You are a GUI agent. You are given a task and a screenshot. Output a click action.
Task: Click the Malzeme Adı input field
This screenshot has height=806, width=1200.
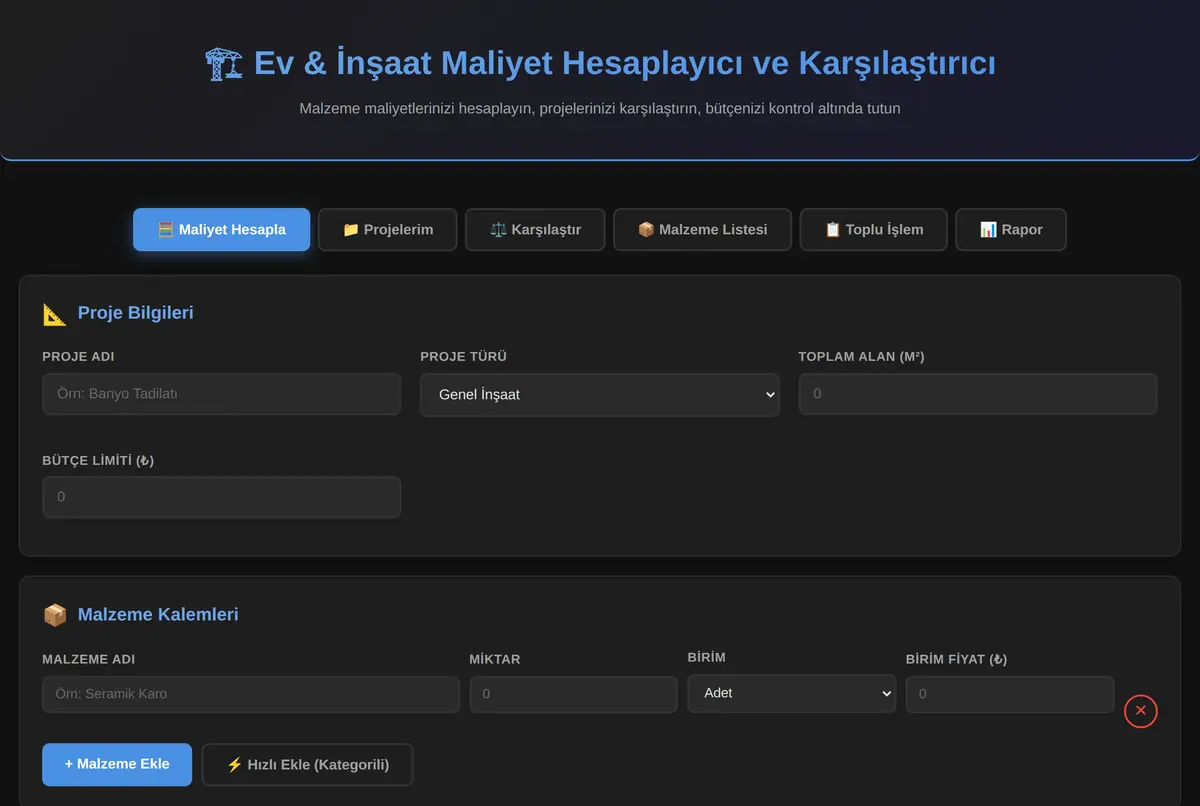(250, 694)
